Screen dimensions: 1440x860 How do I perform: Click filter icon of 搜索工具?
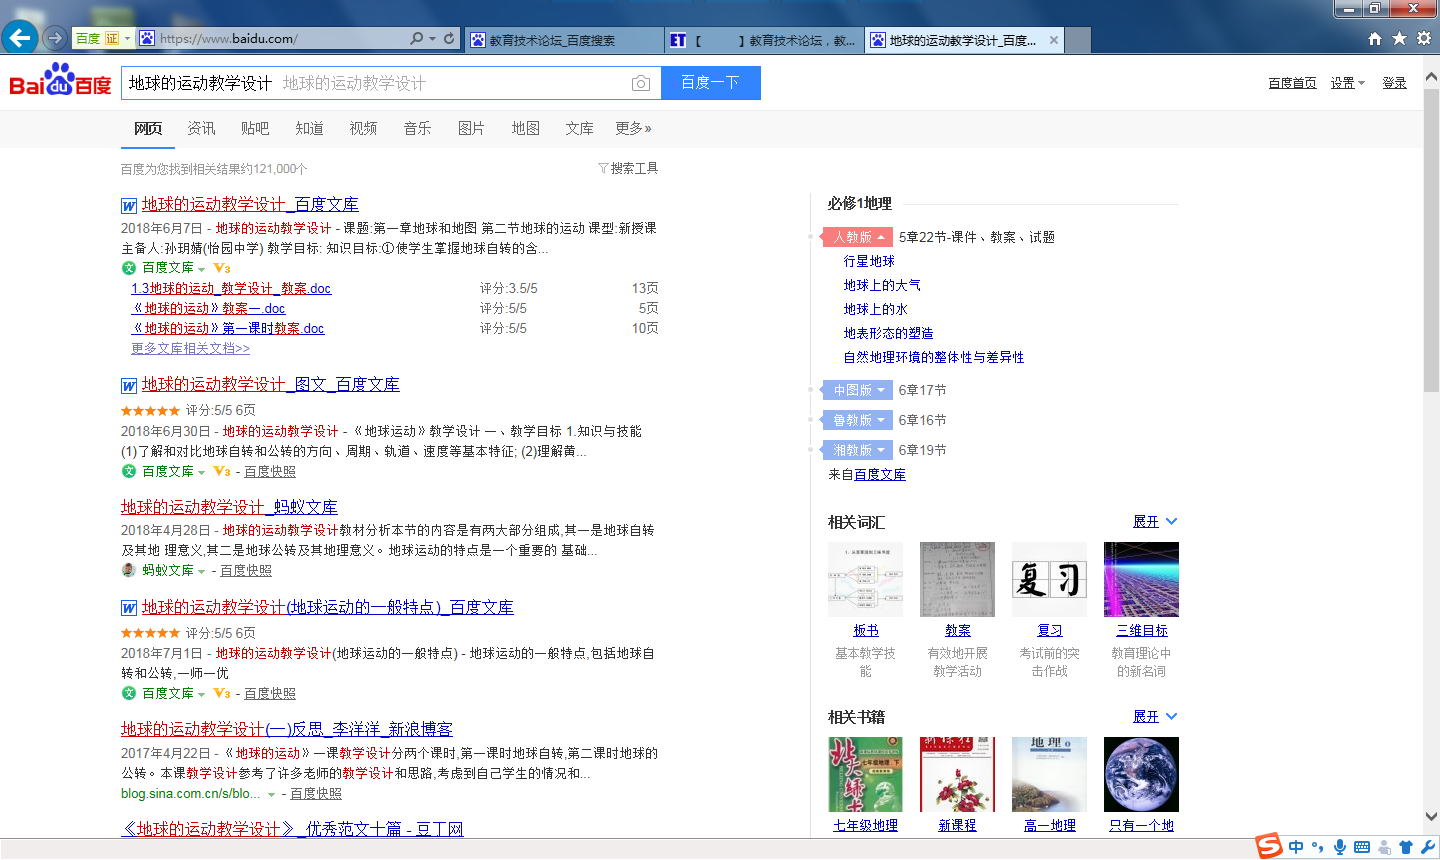tap(603, 168)
